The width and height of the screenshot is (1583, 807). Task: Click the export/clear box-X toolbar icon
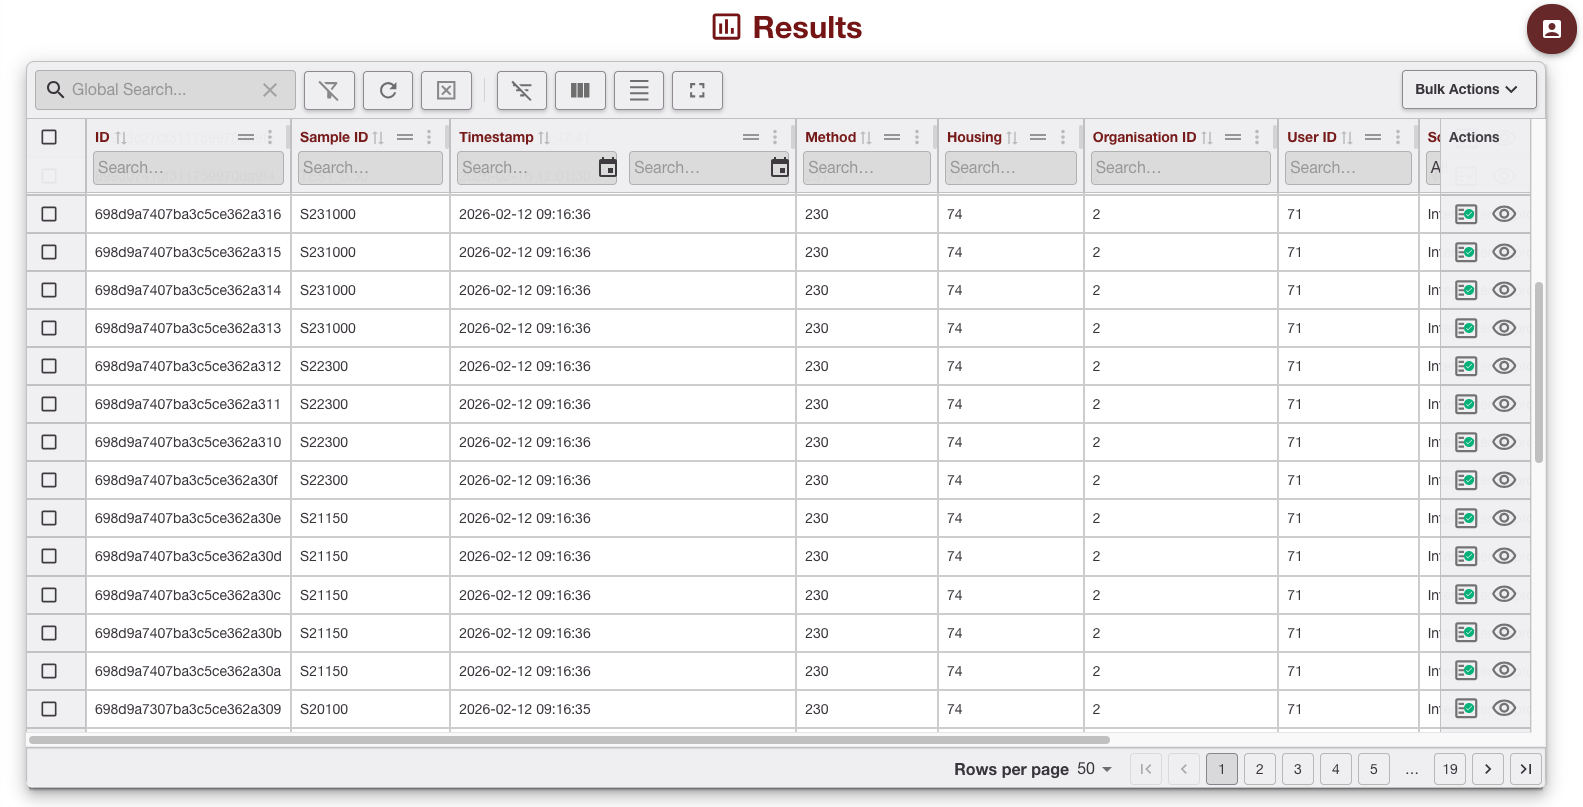click(446, 90)
